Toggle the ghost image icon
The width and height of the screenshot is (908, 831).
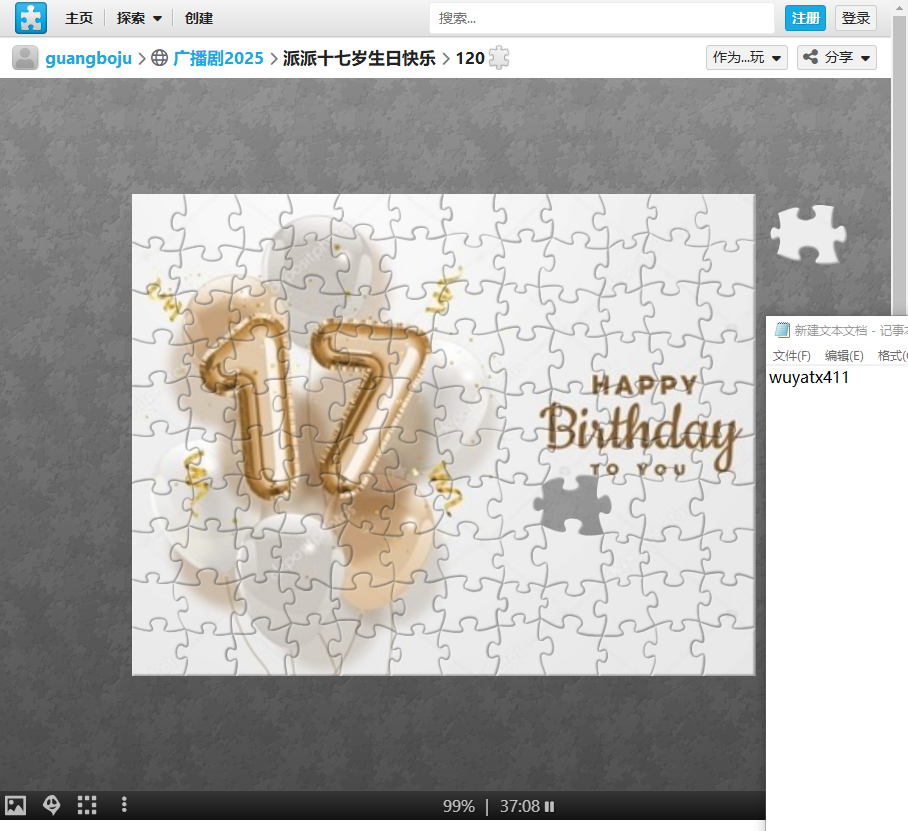[x=51, y=805]
